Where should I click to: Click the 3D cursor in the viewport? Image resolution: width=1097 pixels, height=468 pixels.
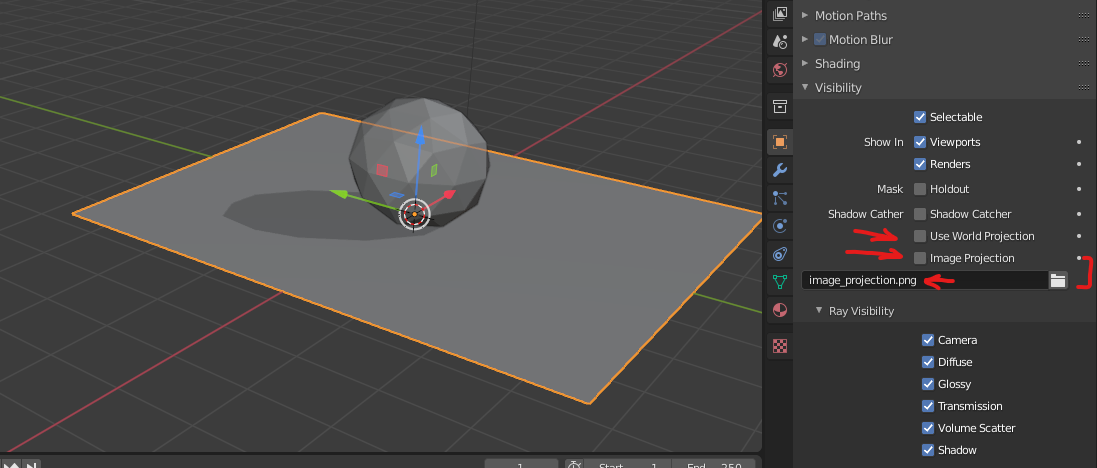click(x=414, y=214)
